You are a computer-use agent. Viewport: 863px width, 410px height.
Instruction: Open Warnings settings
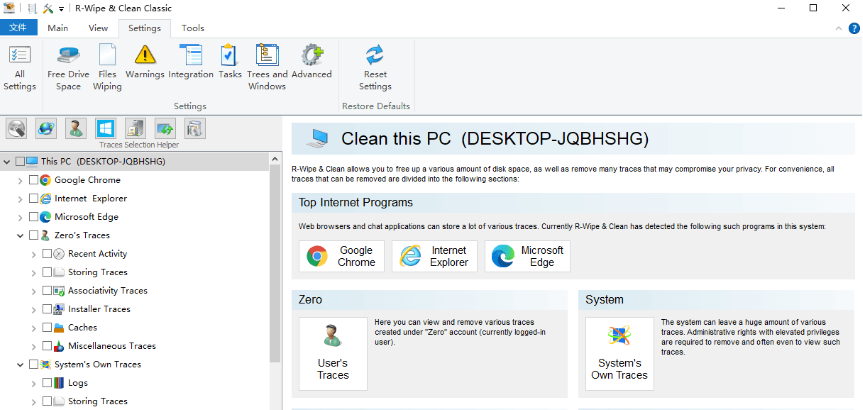click(145, 62)
